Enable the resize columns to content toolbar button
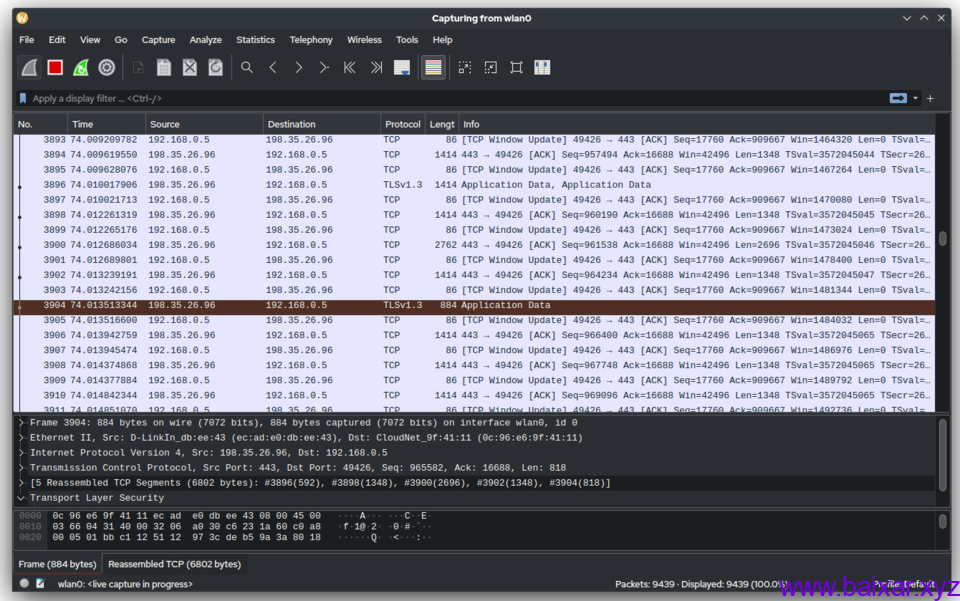The image size is (960, 601). (541, 67)
